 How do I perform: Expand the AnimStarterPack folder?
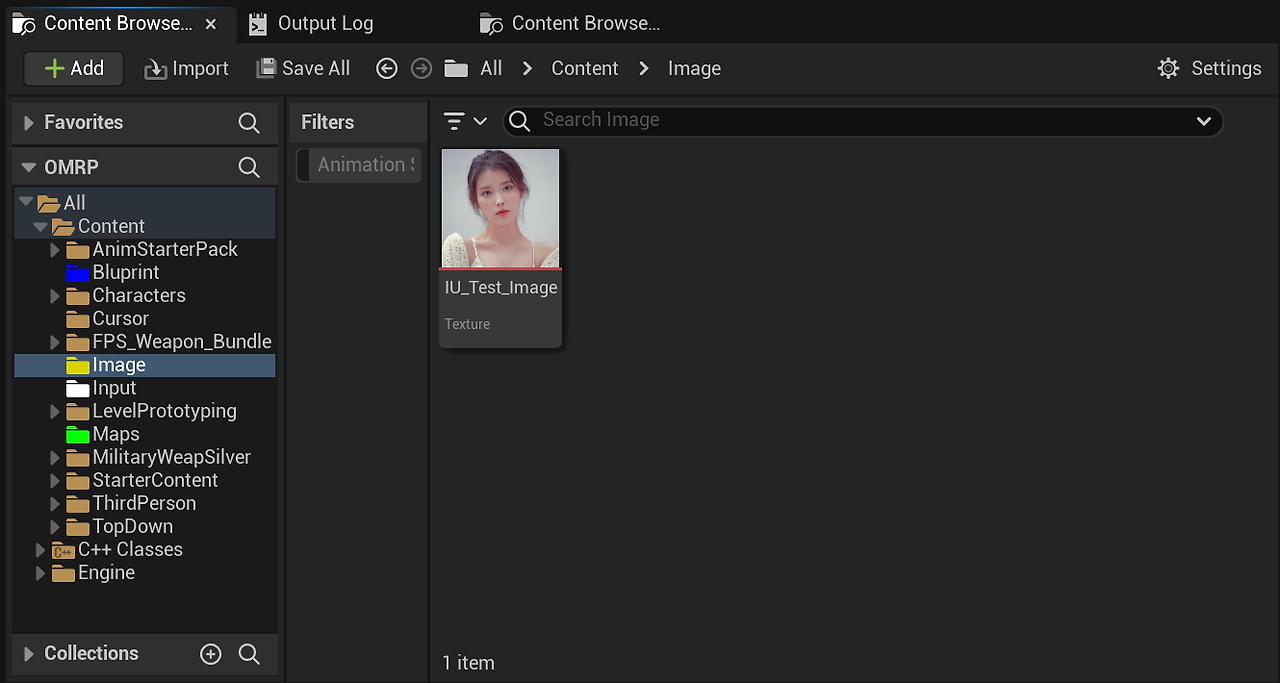coord(56,249)
